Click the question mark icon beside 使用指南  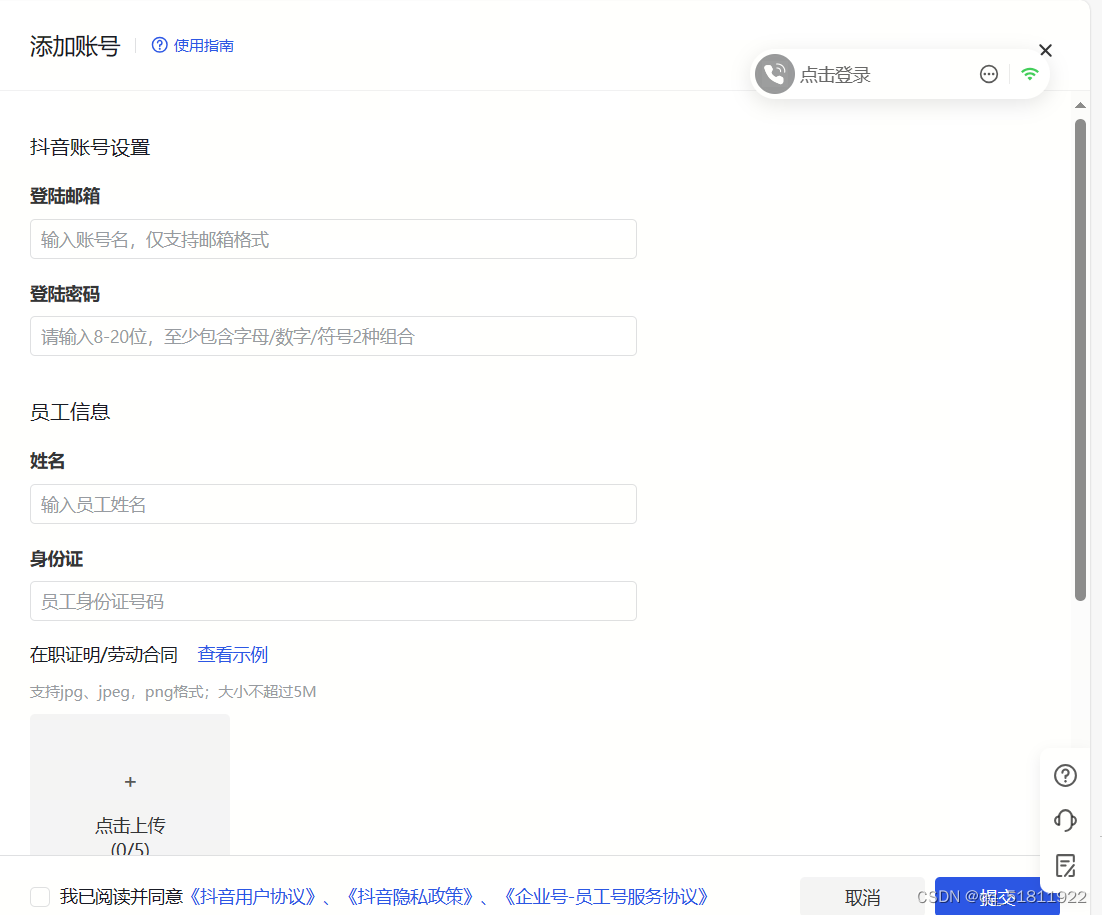[x=160, y=45]
